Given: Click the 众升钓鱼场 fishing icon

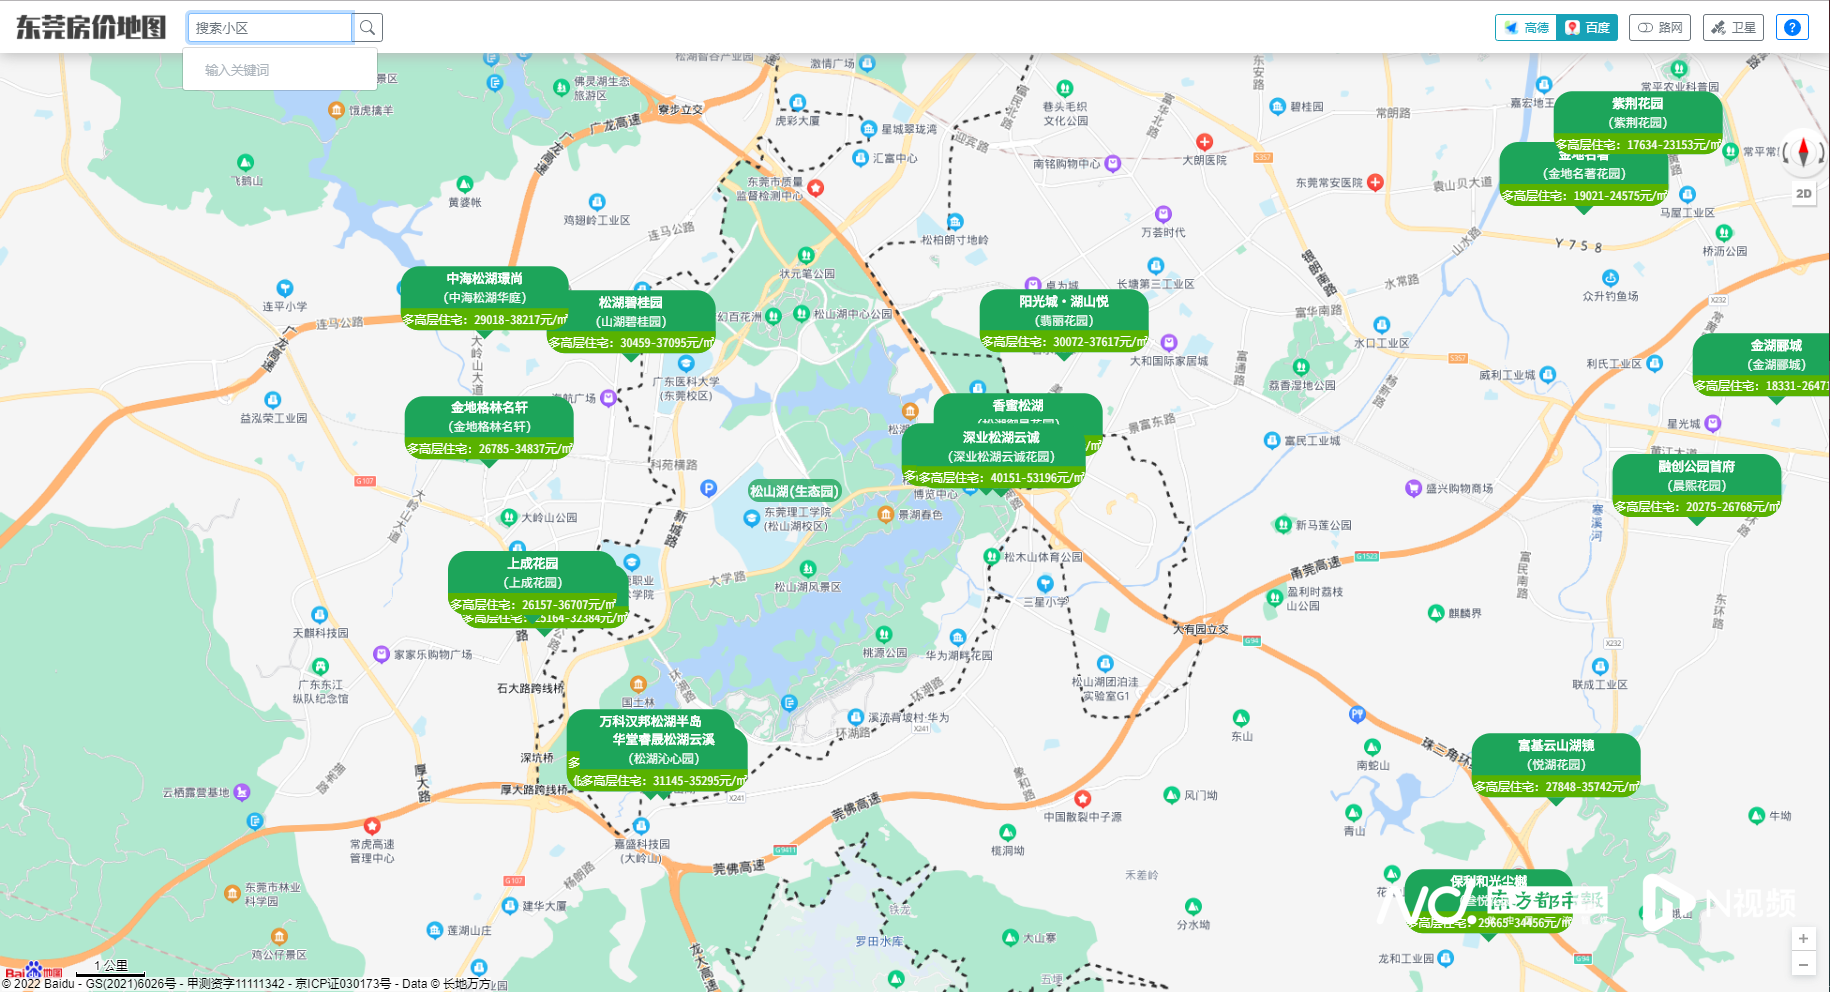Looking at the screenshot, I should click(1610, 278).
